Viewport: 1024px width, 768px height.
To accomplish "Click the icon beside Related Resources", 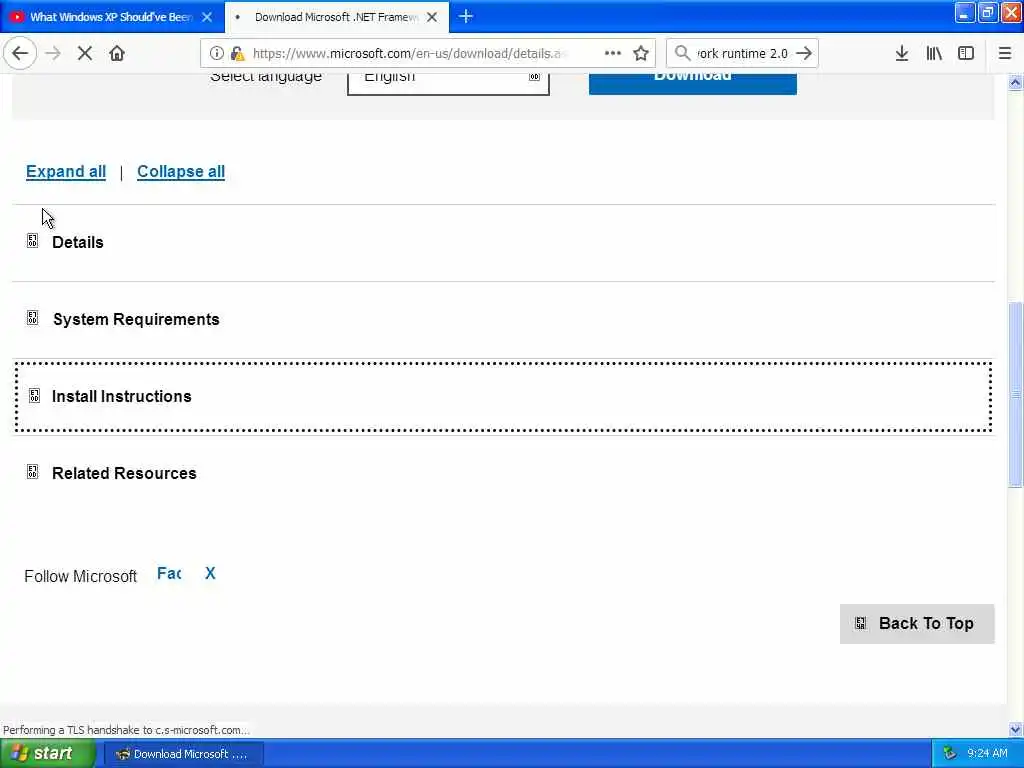I will [32, 472].
